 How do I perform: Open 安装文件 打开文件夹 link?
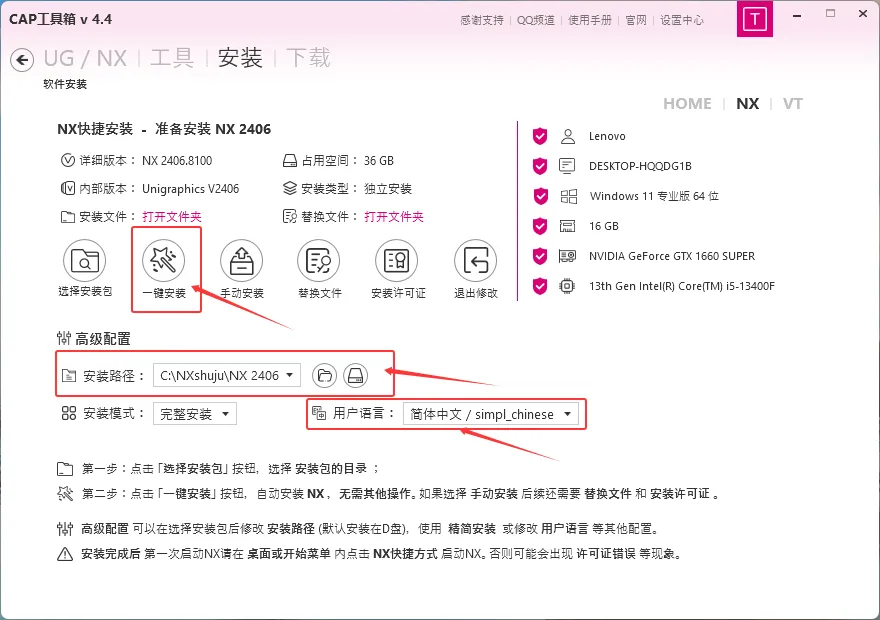tap(172, 217)
